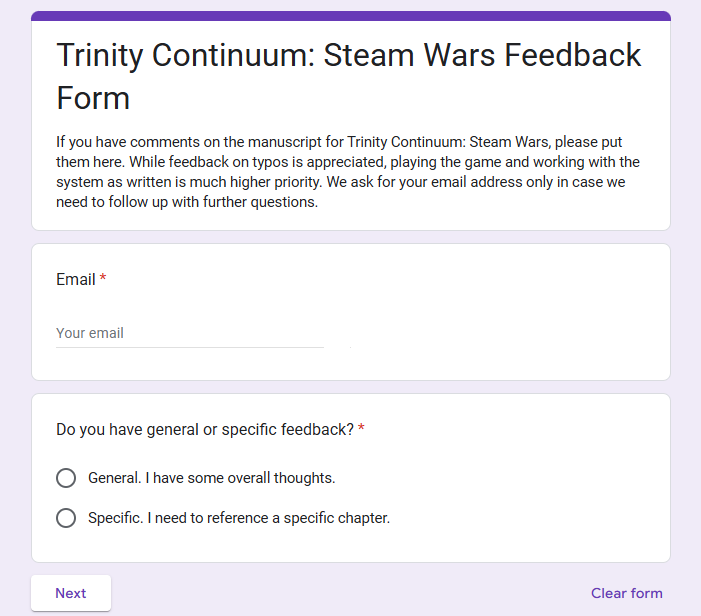Click the "Your email" input field

190,333
